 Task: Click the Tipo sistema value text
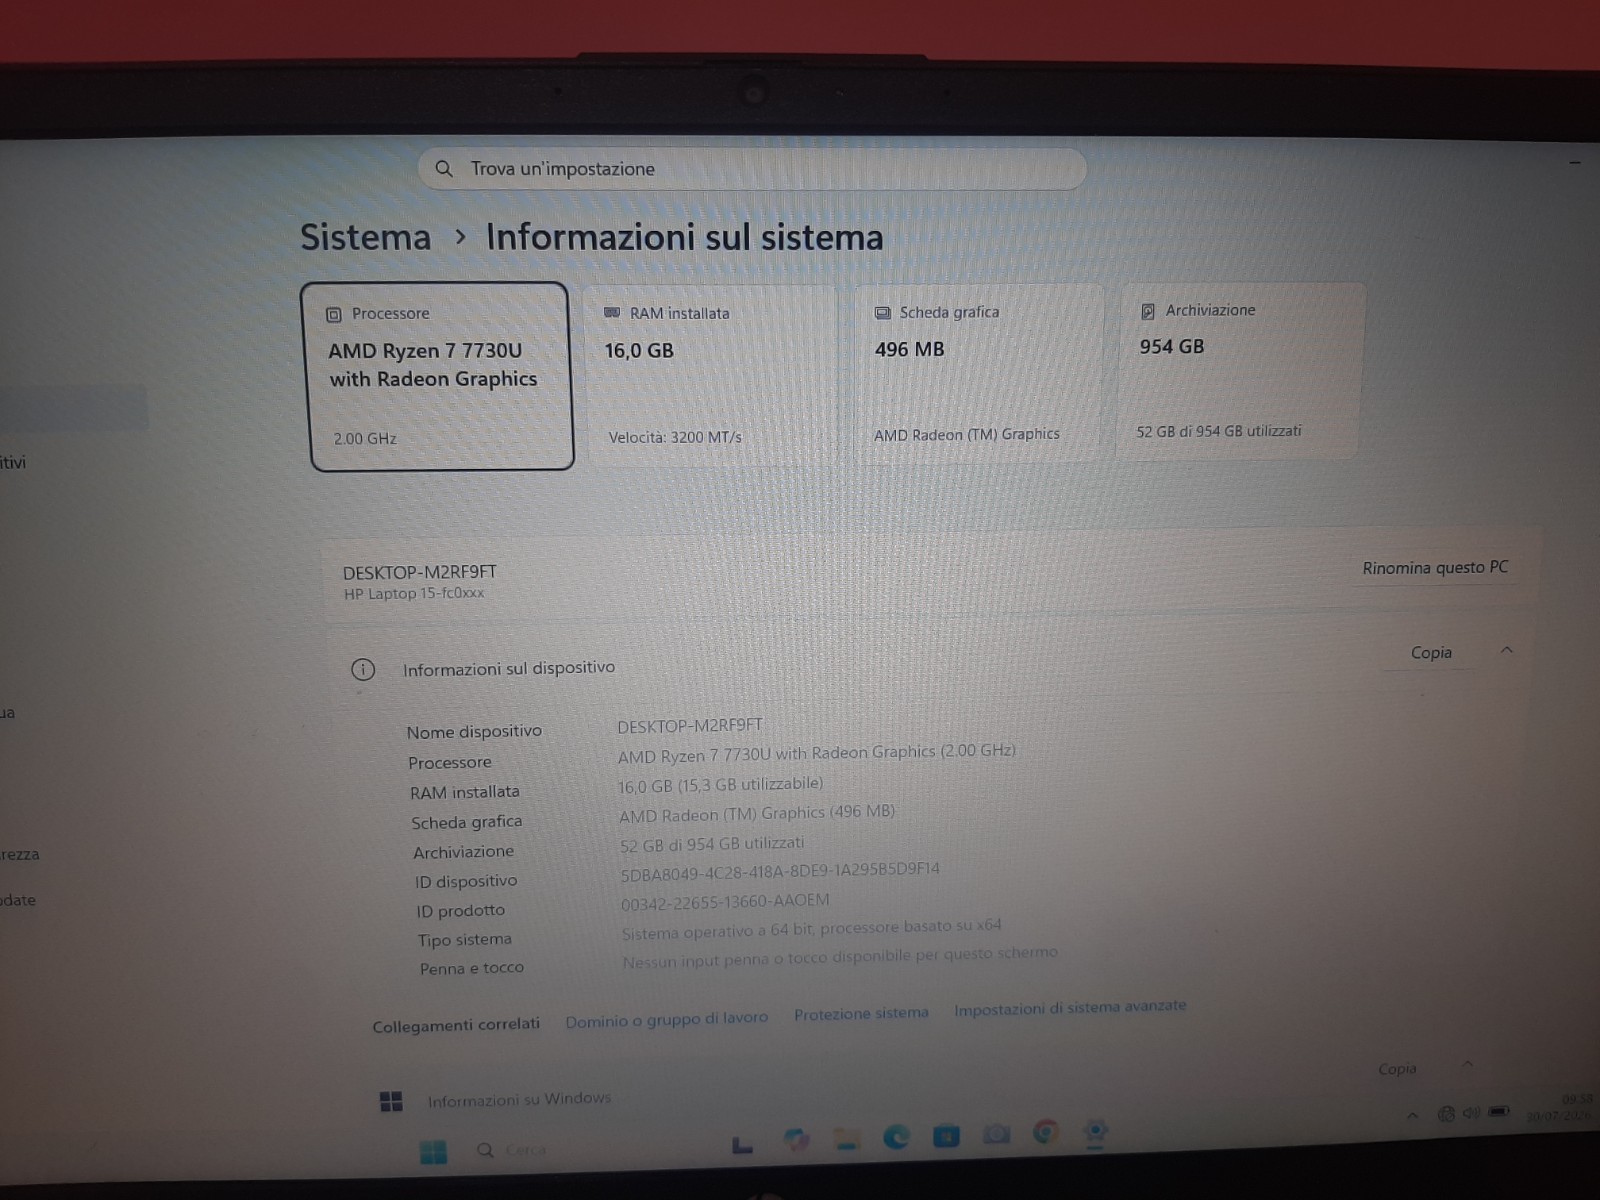(811, 929)
